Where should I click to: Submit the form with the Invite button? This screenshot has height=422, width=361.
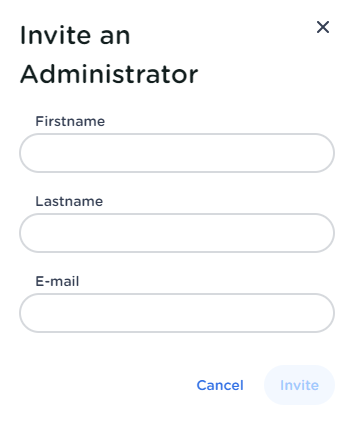299,385
